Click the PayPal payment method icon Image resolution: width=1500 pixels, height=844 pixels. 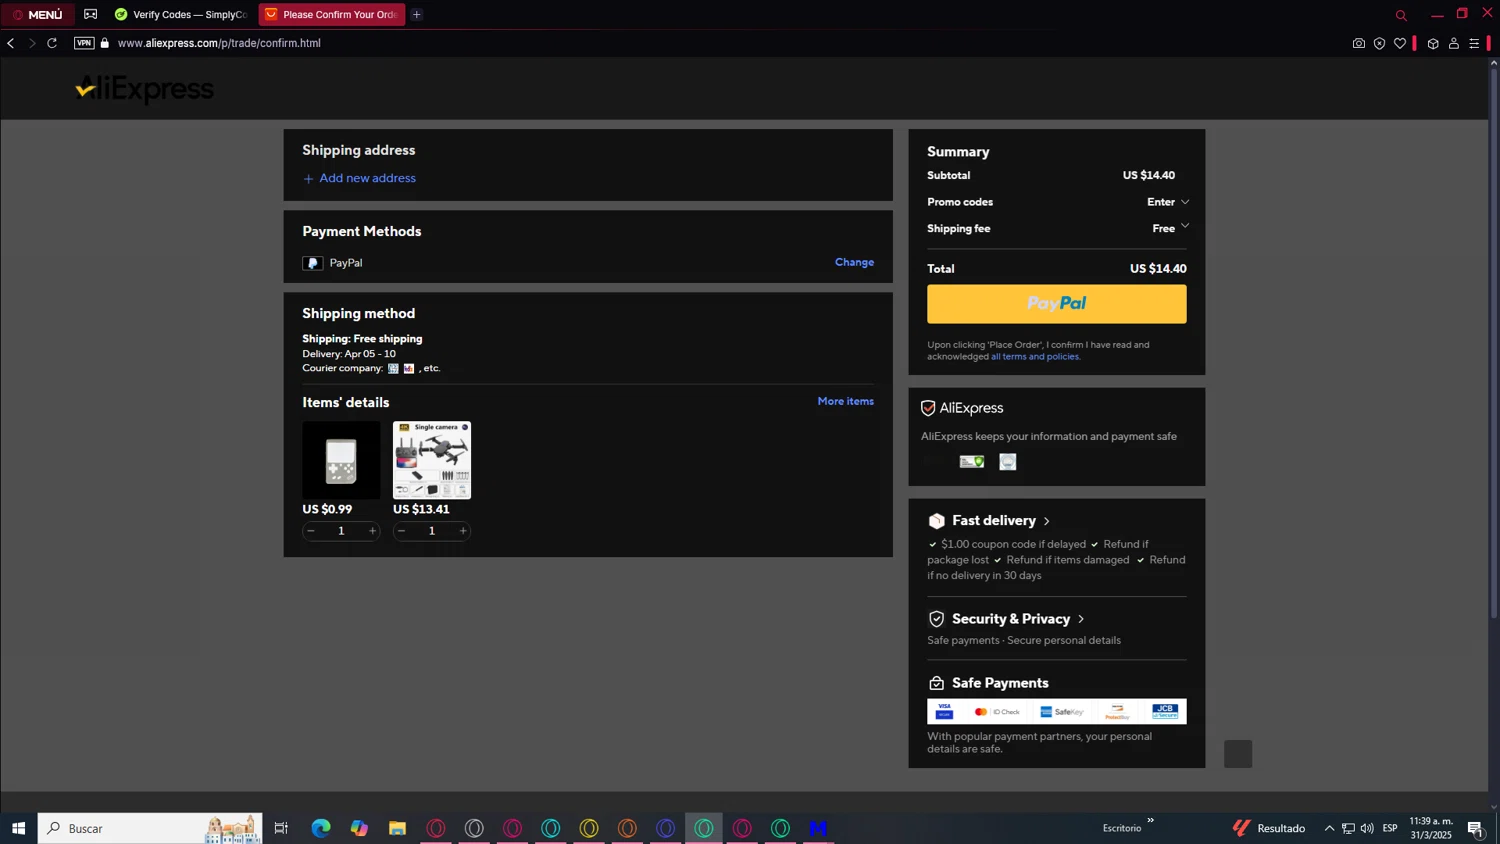coord(313,263)
